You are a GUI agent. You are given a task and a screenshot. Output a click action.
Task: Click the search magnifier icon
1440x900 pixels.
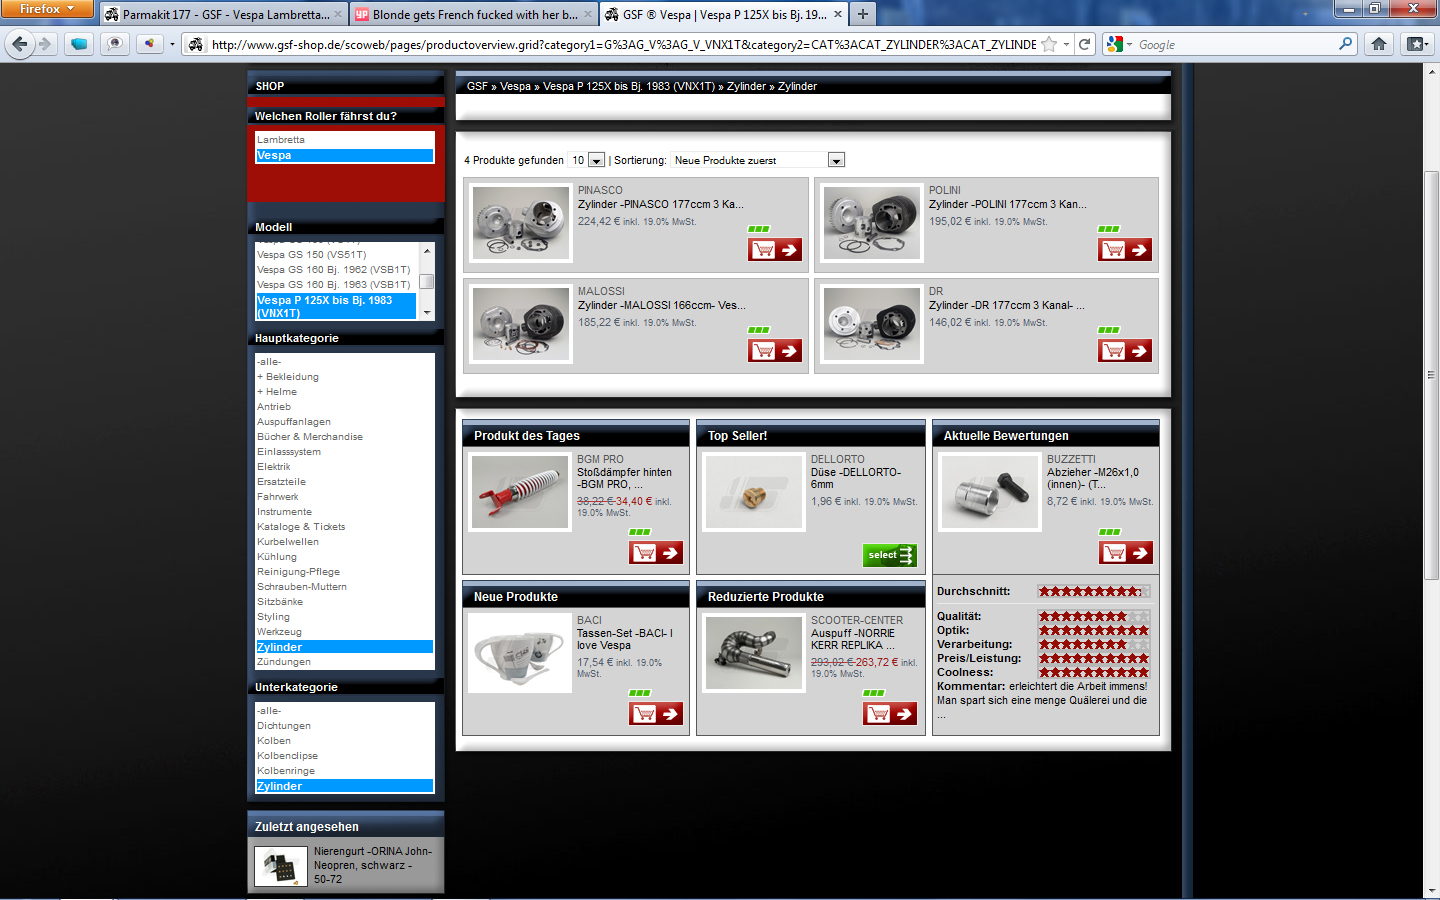pos(1345,44)
